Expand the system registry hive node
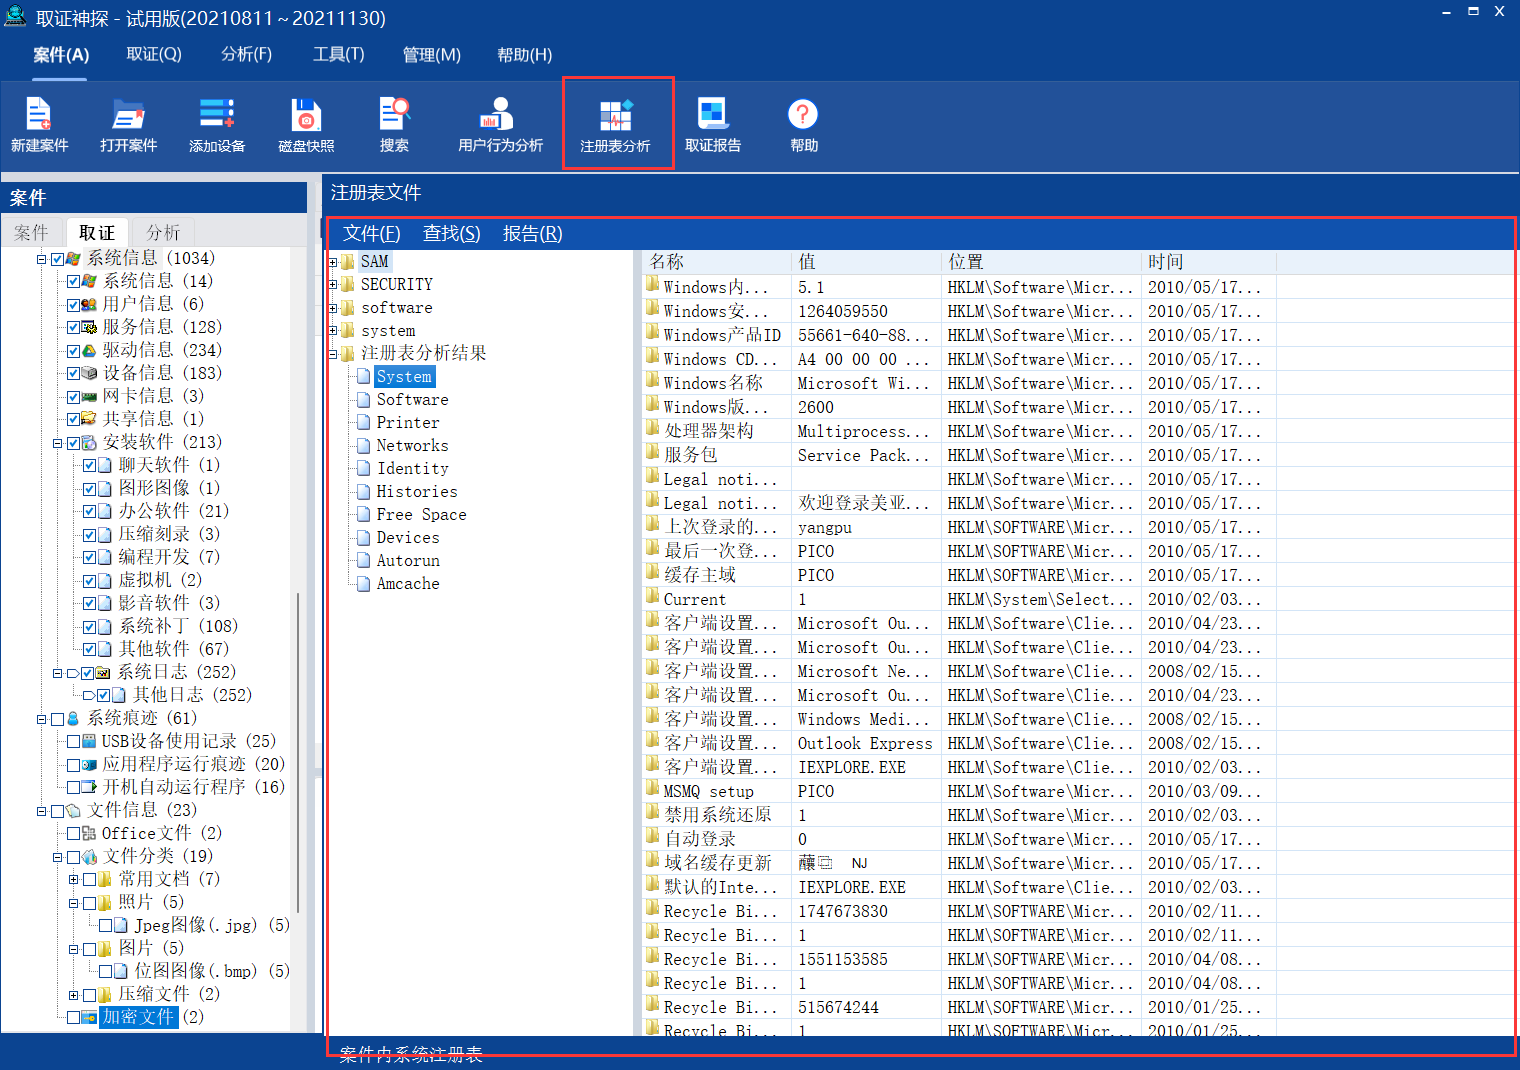 333,331
